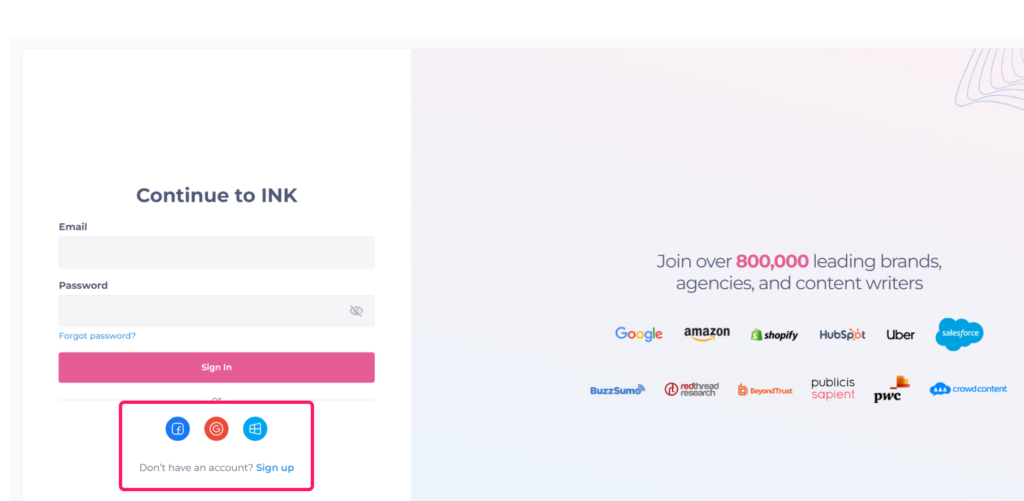Open the Forgot password link
1024x501 pixels.
97,336
